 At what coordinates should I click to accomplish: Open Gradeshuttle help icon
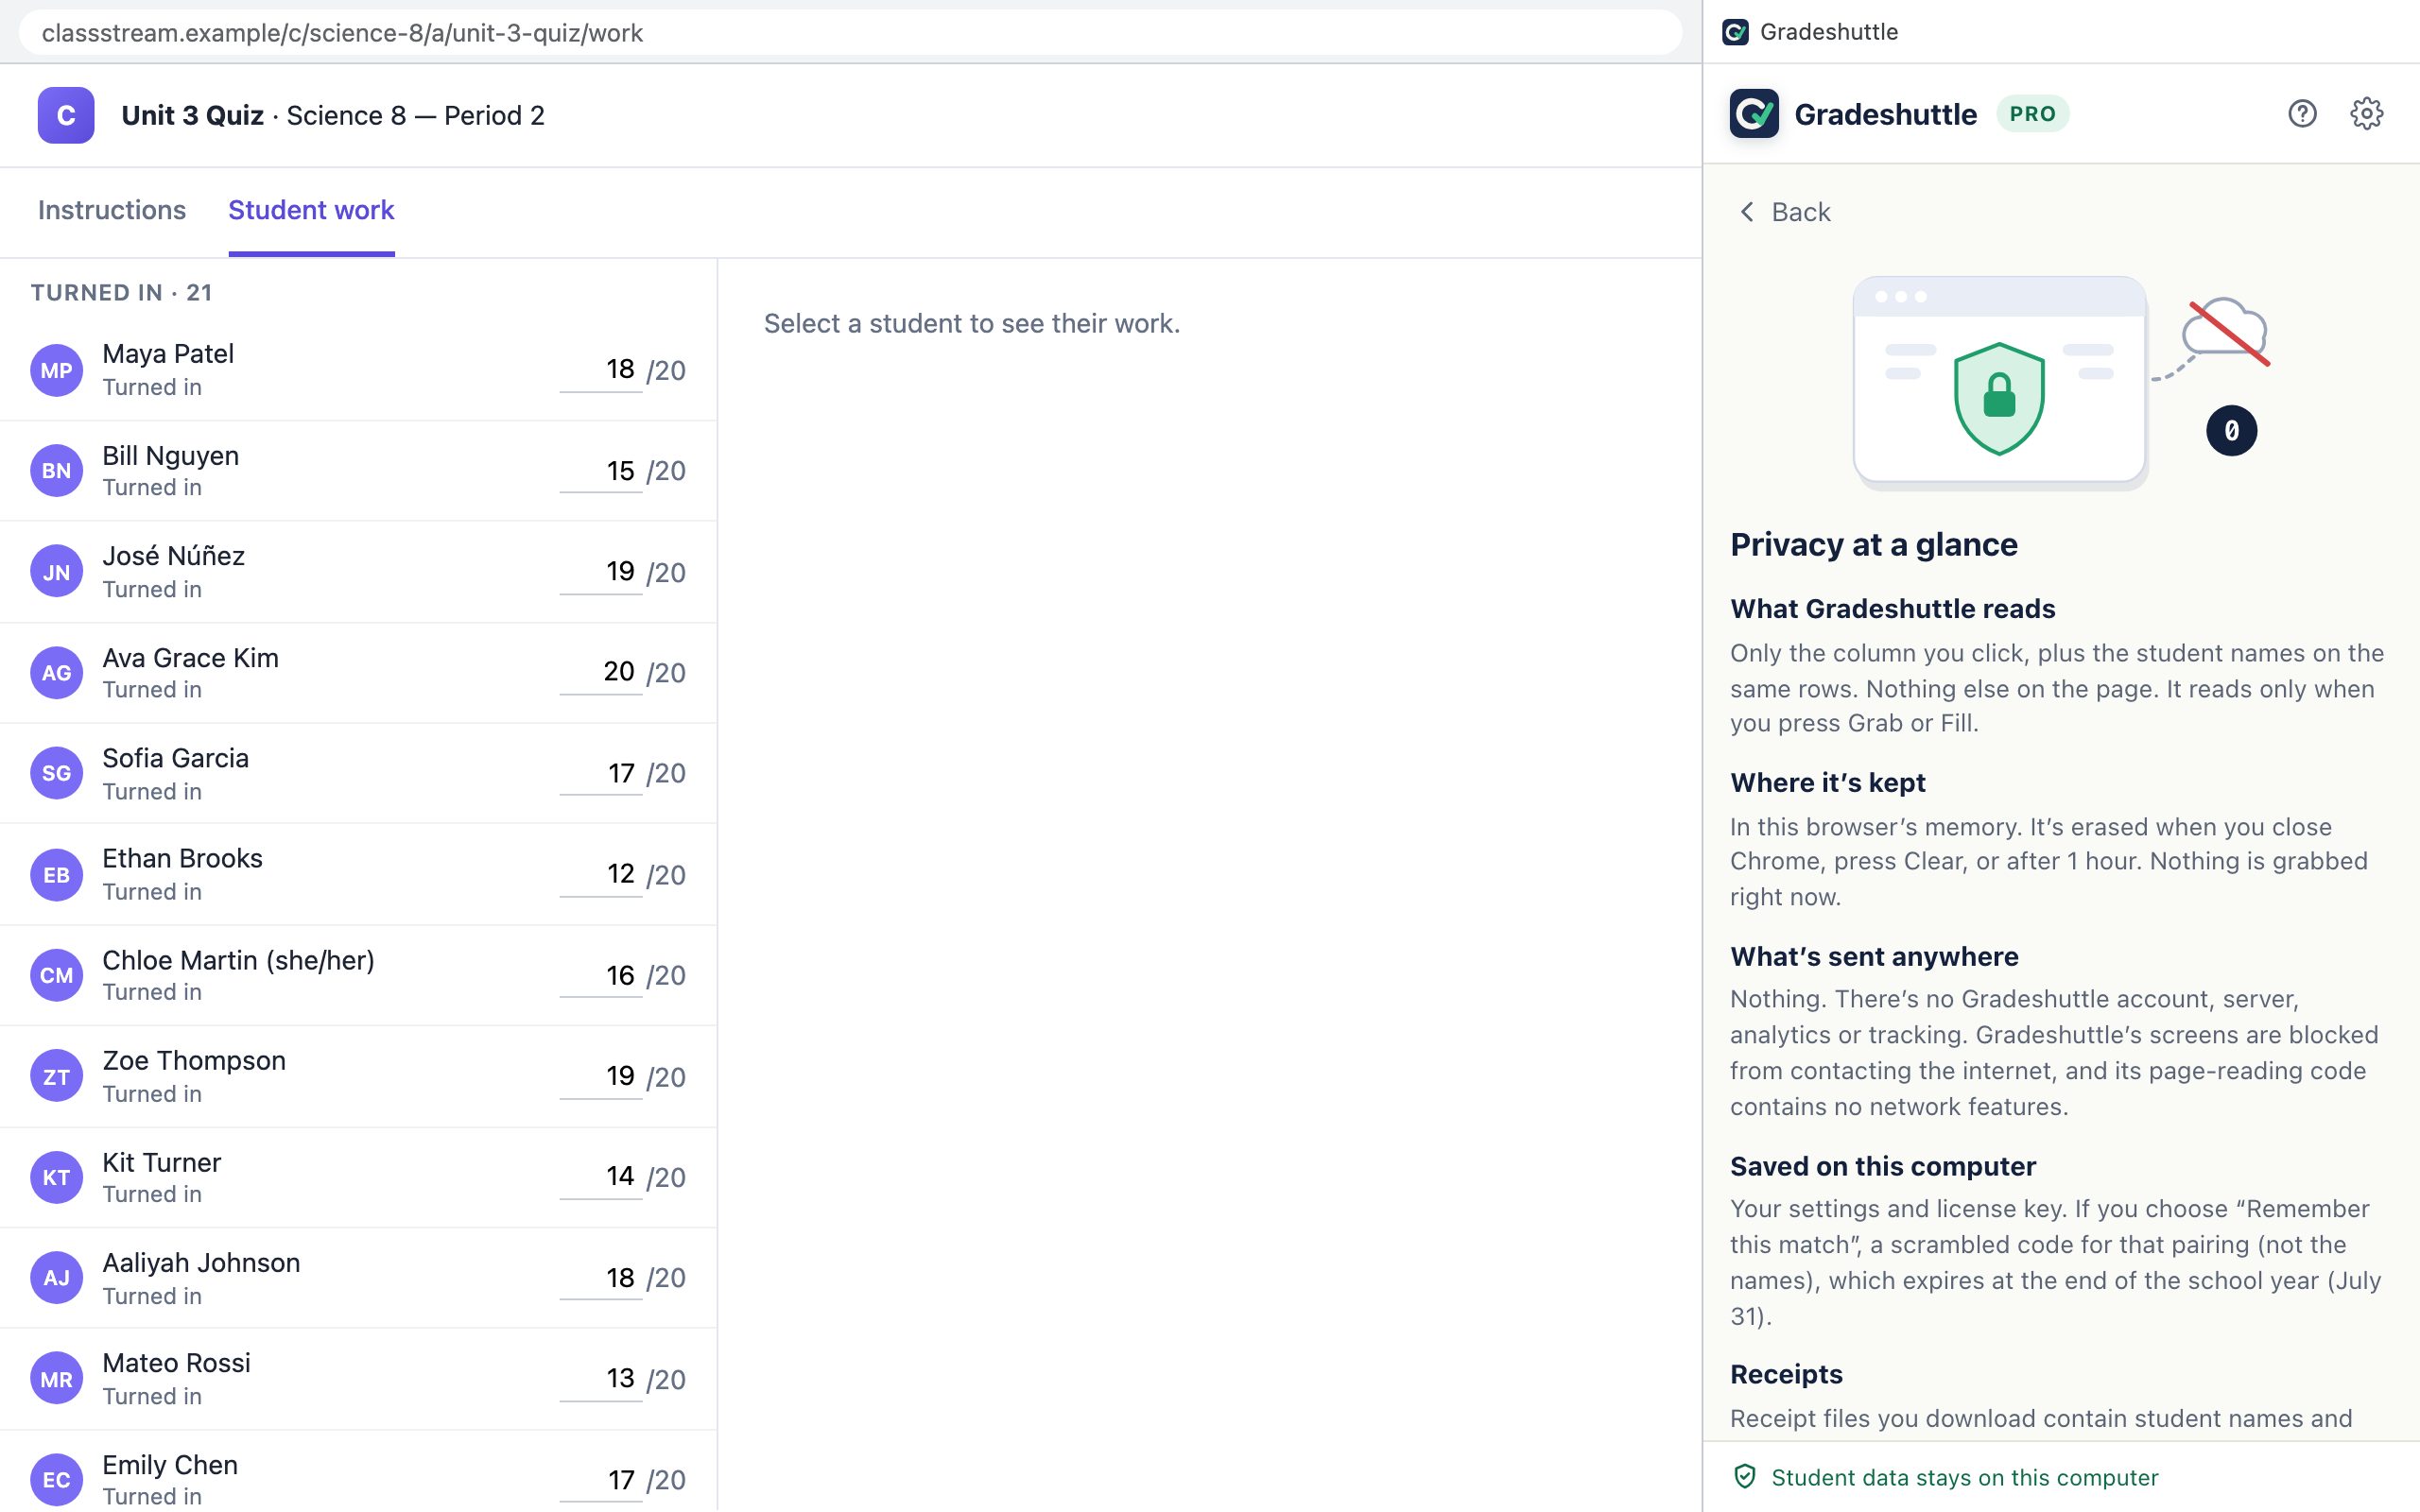(2302, 114)
